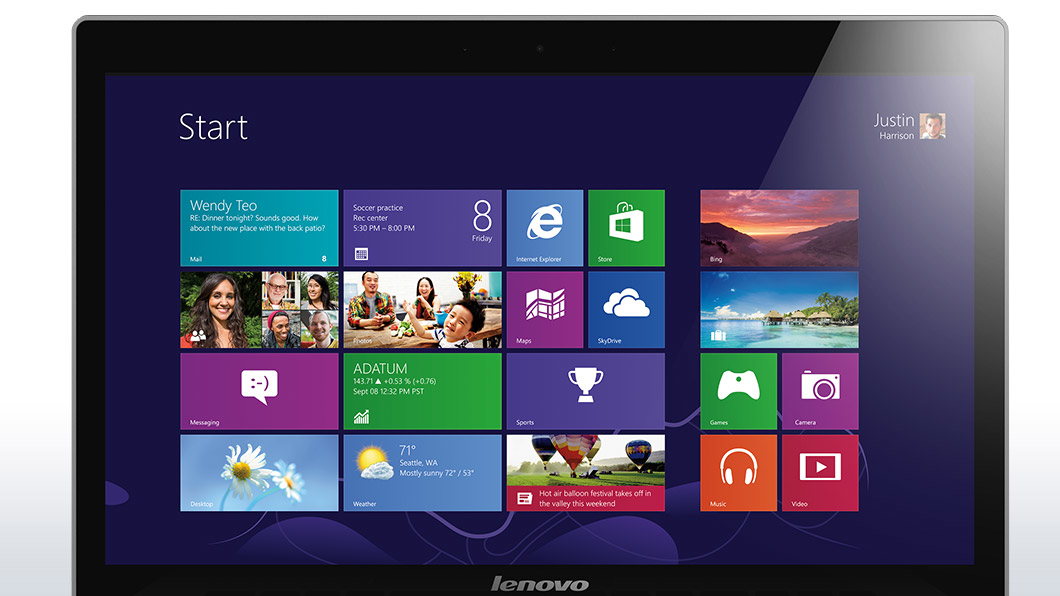Click Justin Harrison's account picture
The width and height of the screenshot is (1060, 596).
tap(932, 126)
